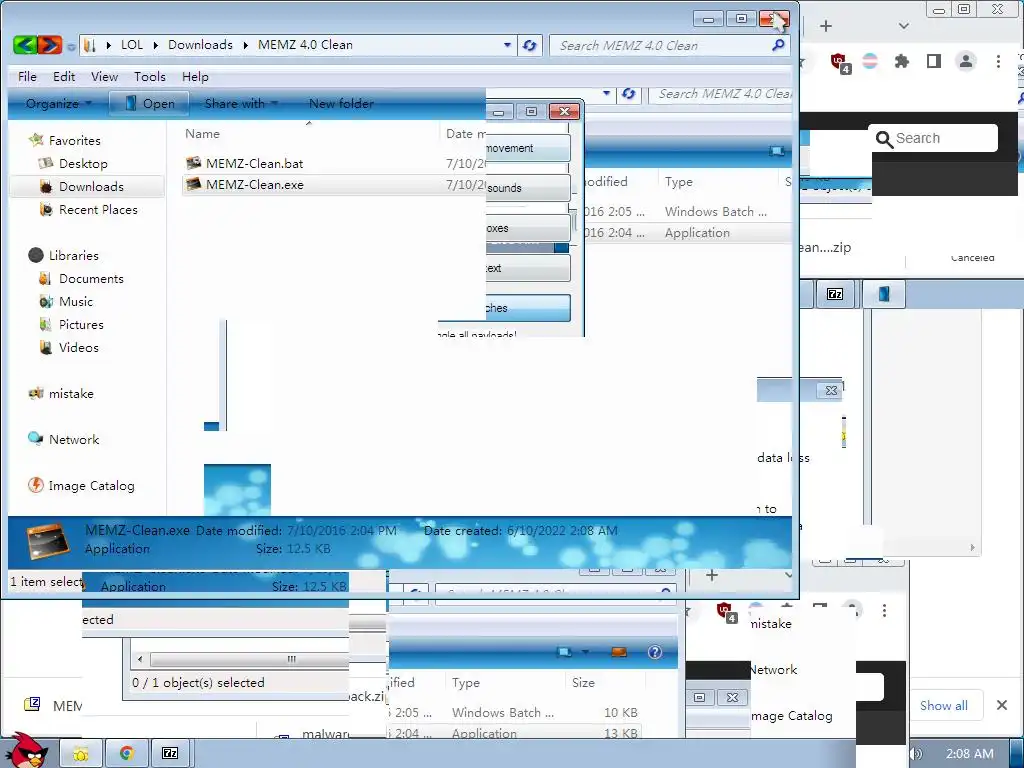Click the Angry Birds Start button

coord(27,749)
